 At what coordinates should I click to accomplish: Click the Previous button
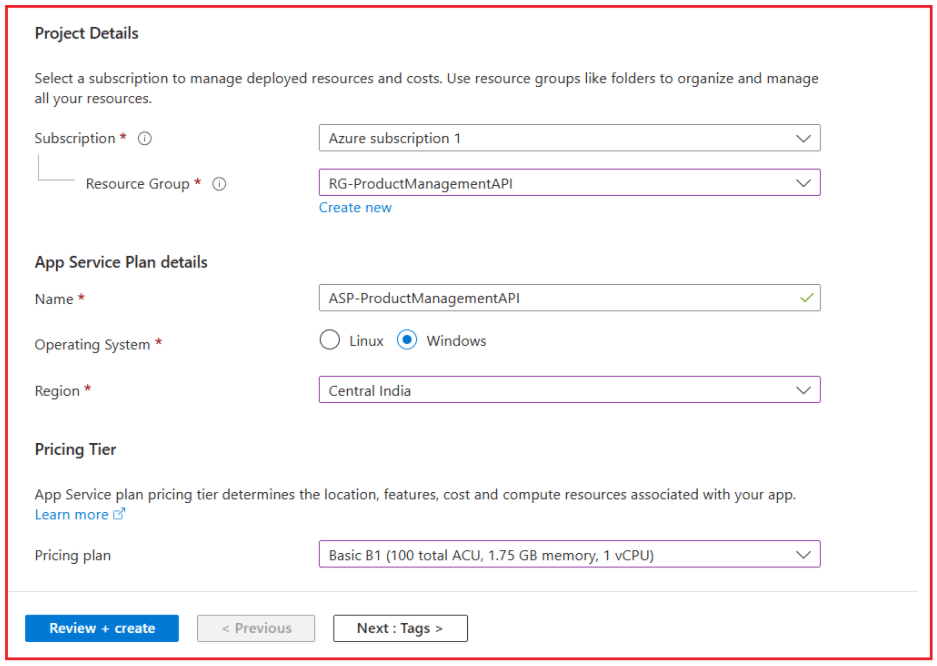pyautogui.click(x=256, y=628)
